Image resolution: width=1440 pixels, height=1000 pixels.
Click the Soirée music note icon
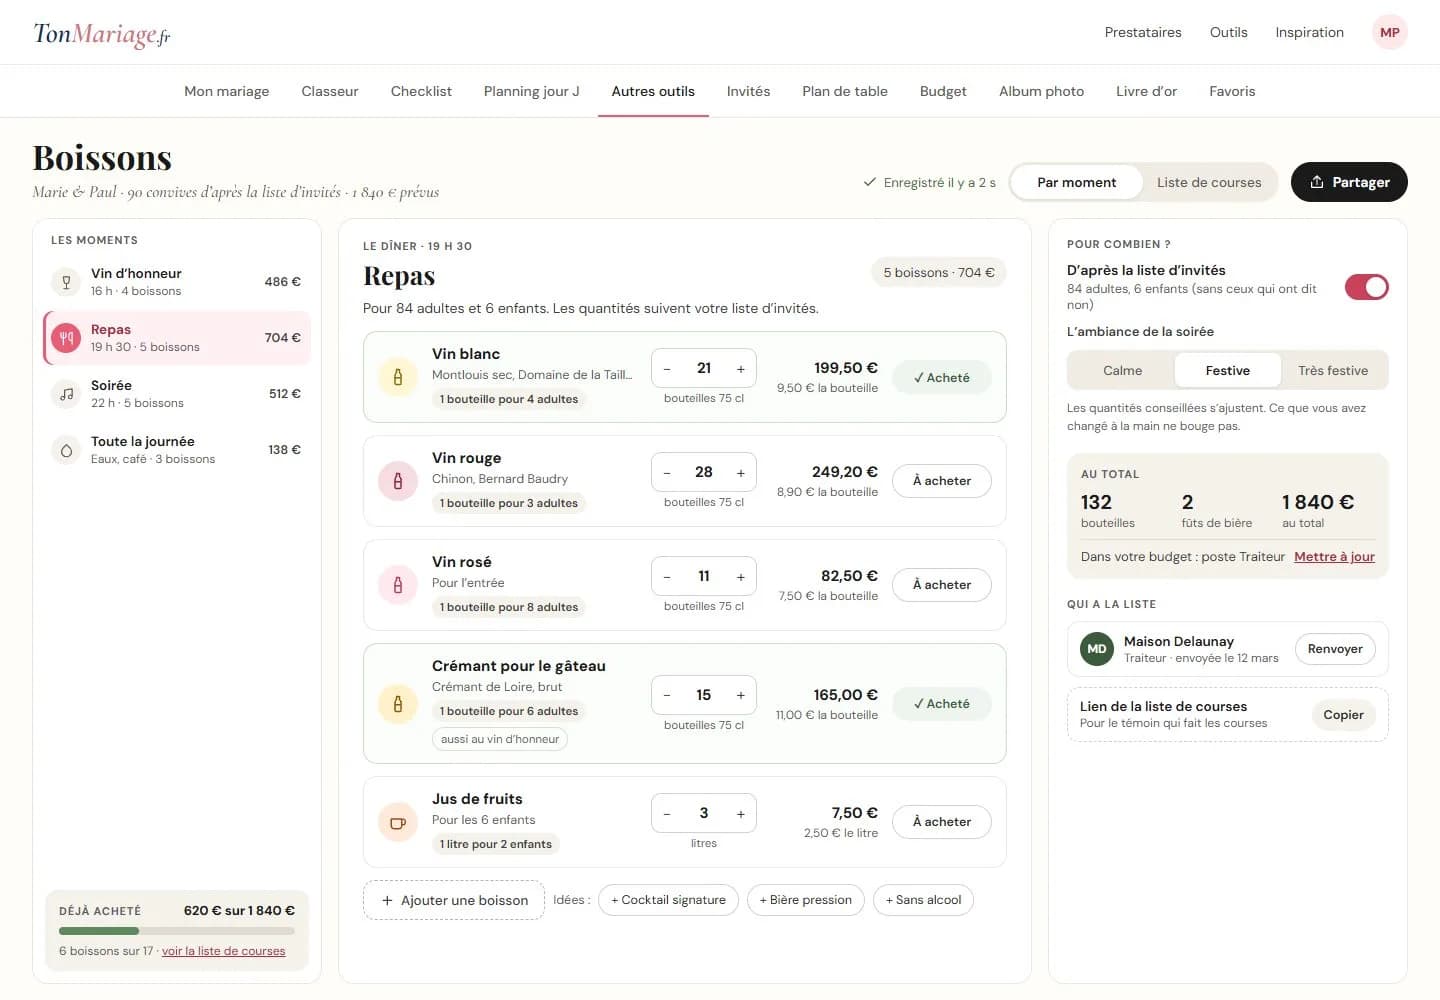(x=66, y=394)
